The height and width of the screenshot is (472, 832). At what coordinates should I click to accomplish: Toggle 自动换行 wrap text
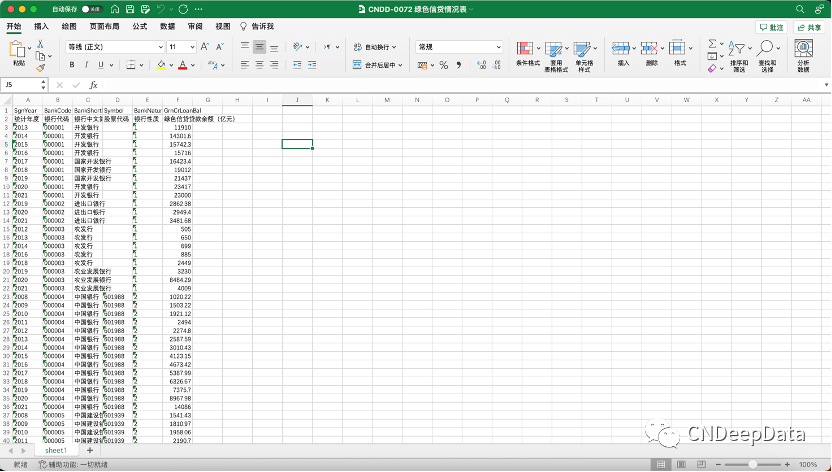pyautogui.click(x=375, y=47)
